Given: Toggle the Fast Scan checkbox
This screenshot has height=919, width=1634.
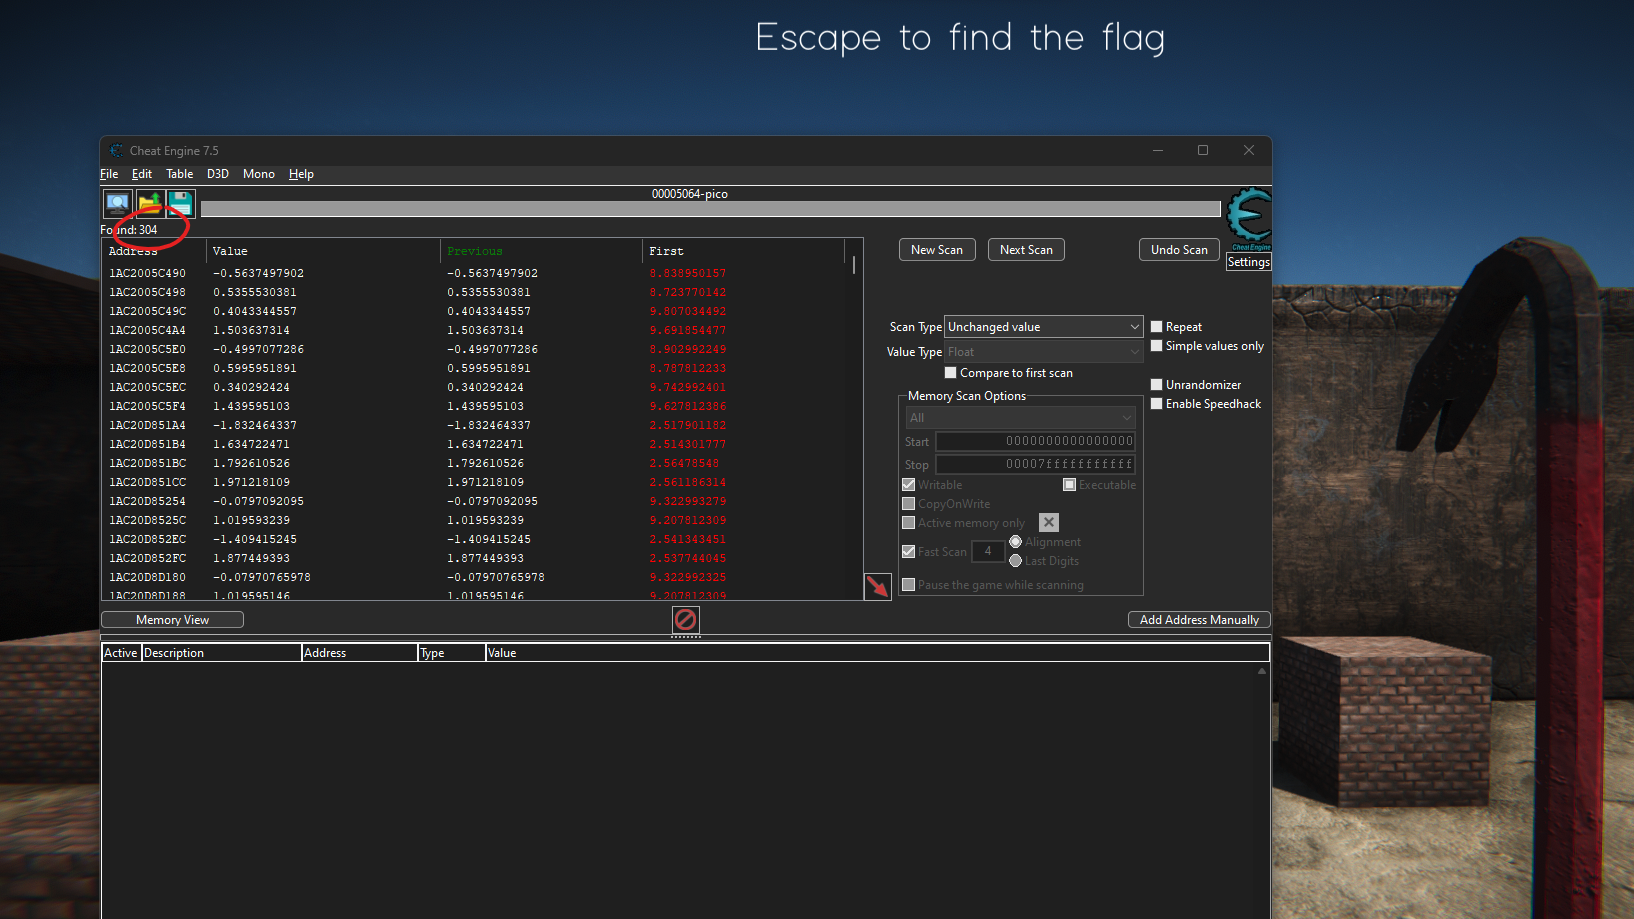Looking at the screenshot, I should pos(908,552).
